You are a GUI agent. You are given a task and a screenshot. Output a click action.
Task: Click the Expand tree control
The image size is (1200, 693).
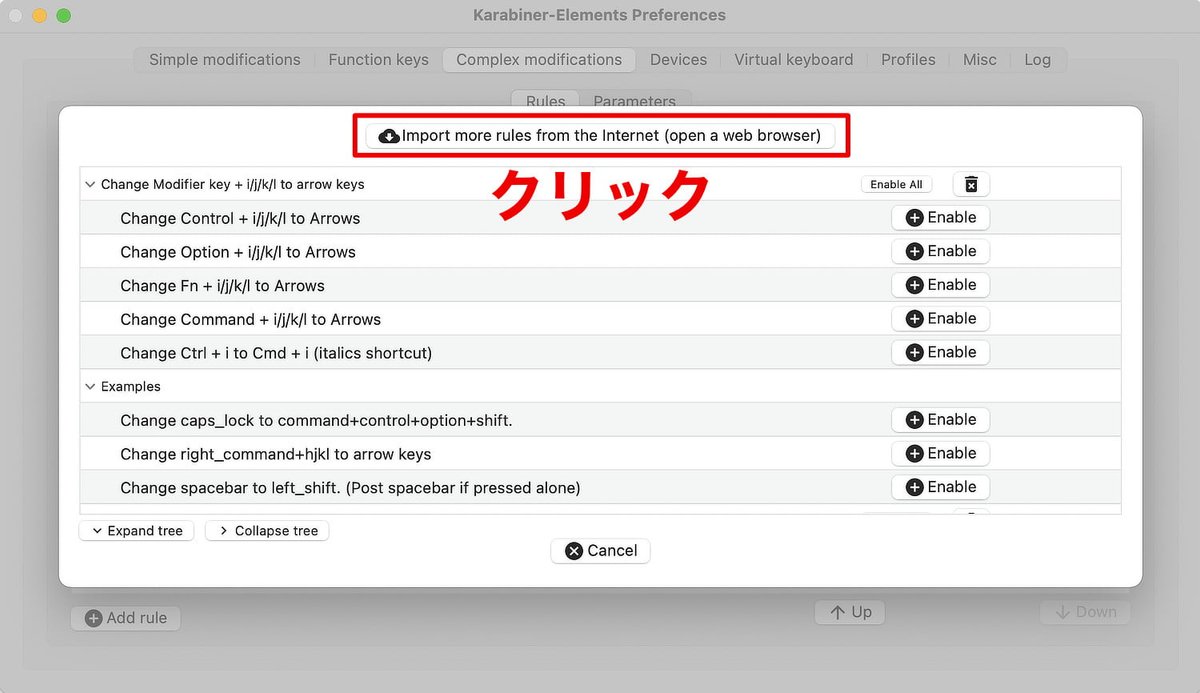[136, 530]
